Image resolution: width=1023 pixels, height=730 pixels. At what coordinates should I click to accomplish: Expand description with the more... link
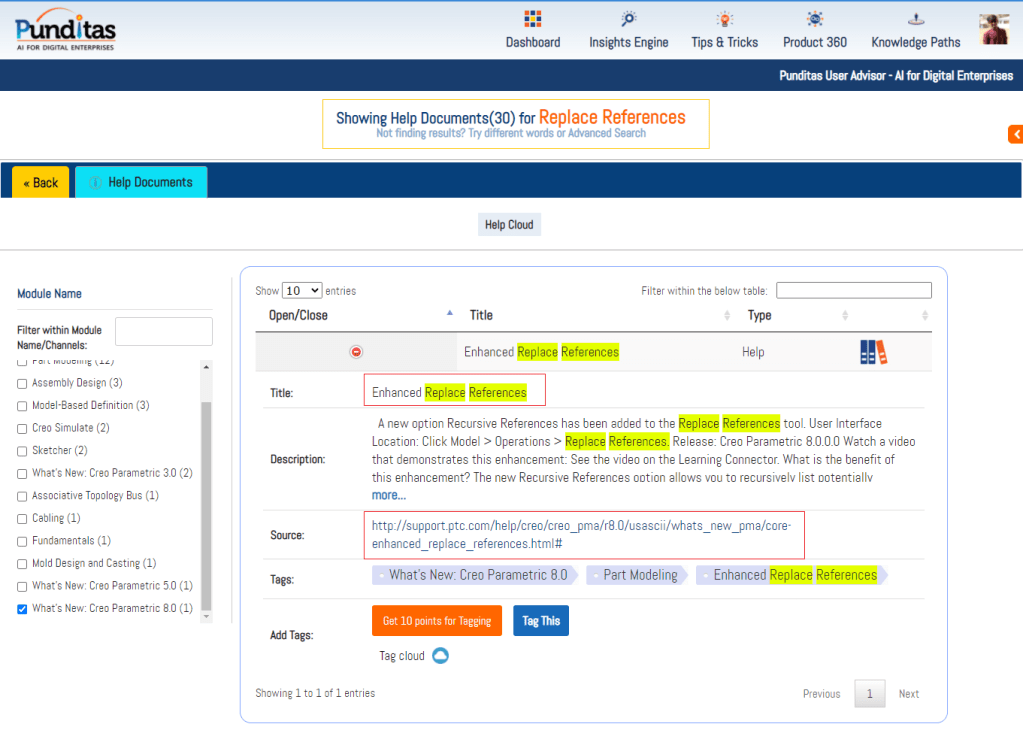pyautogui.click(x=388, y=495)
